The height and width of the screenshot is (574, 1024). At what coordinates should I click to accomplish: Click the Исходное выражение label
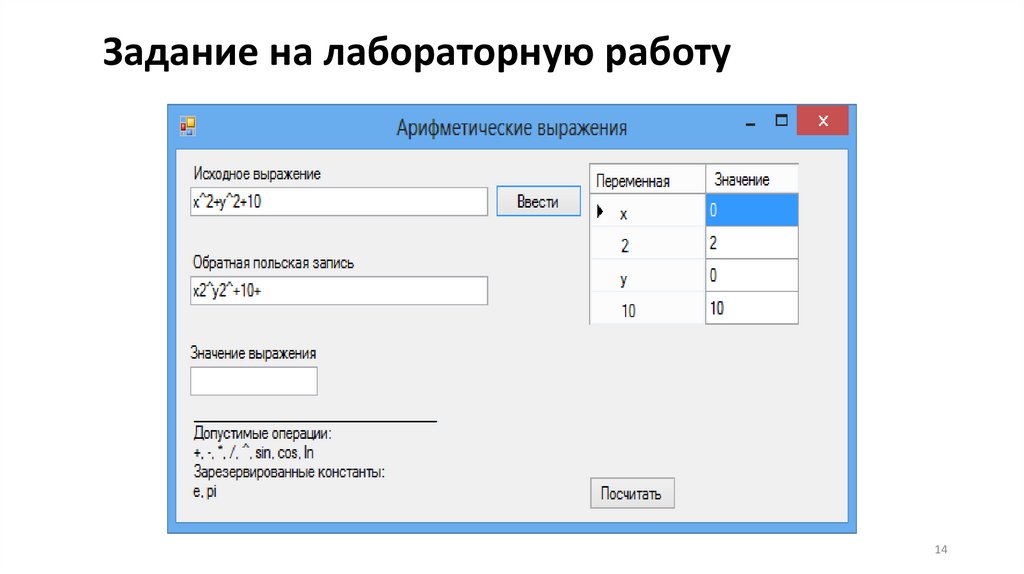tap(257, 174)
